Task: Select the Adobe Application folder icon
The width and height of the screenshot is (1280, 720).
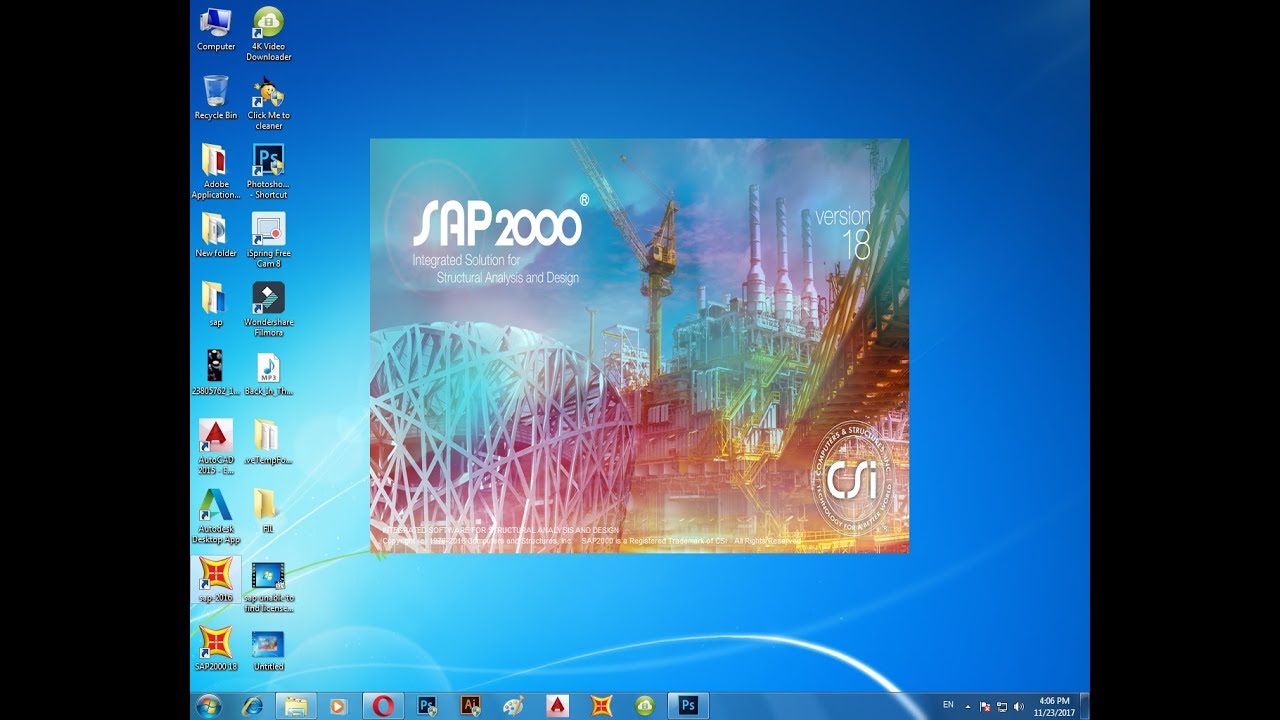Action: click(x=216, y=171)
